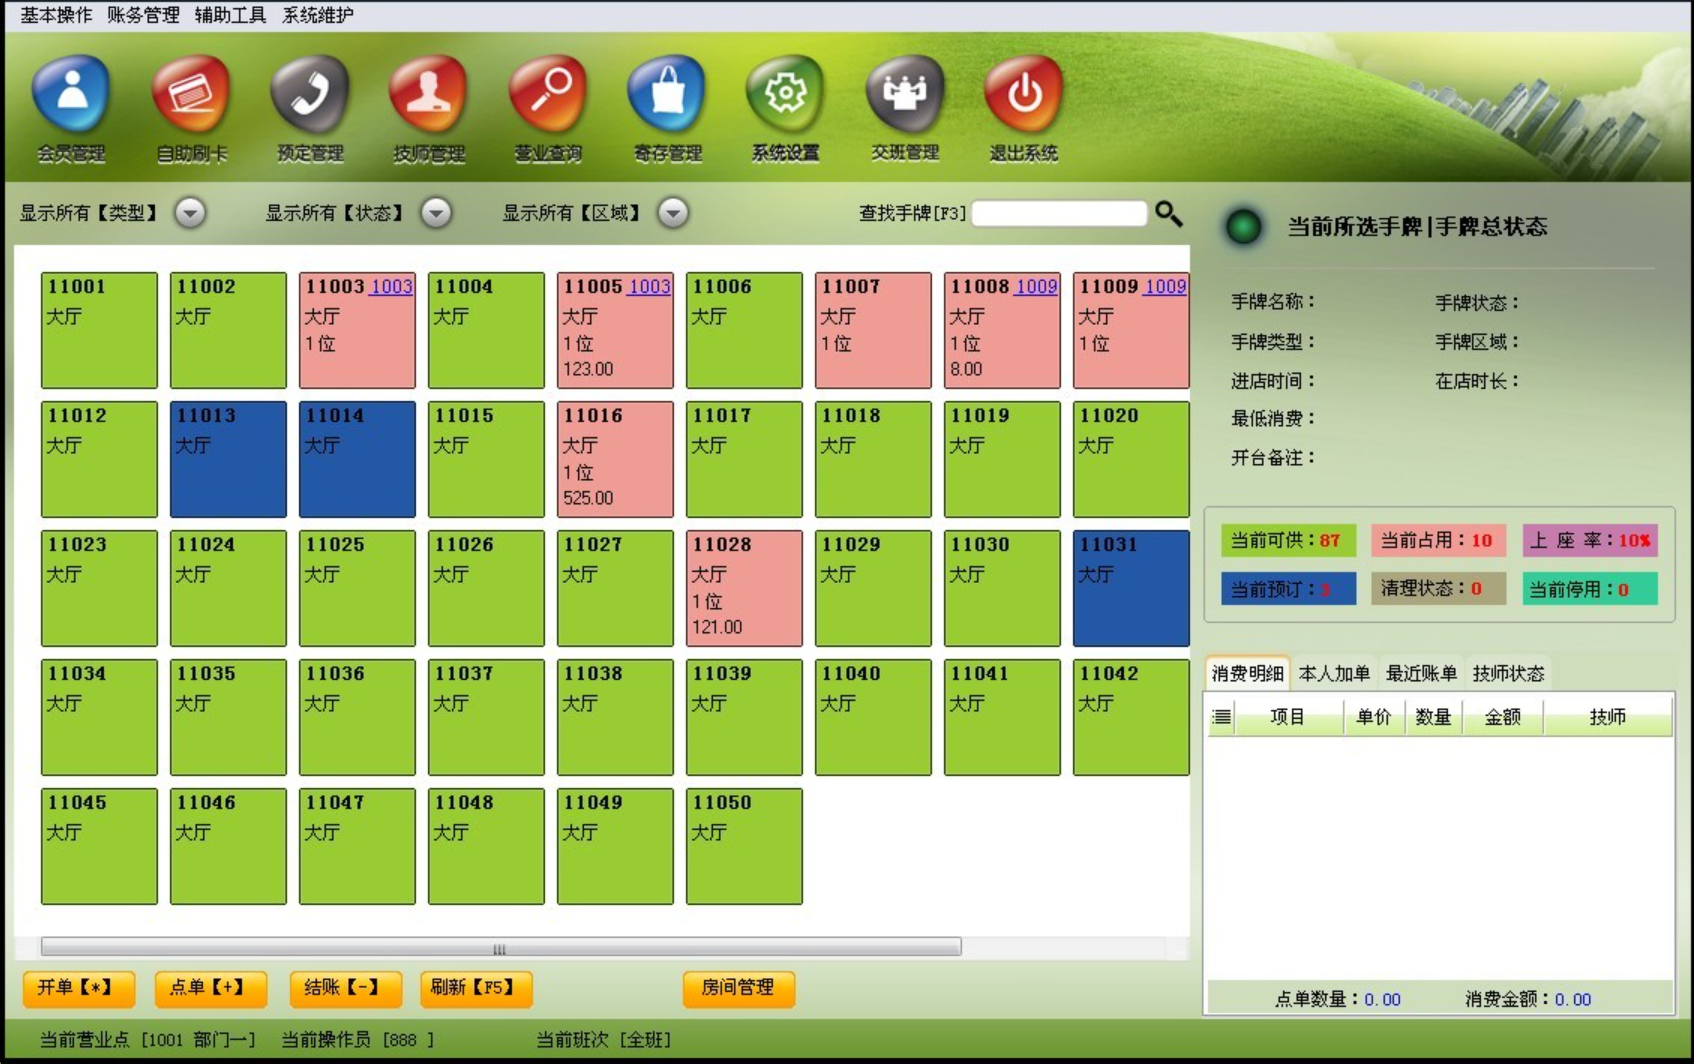Open the 技师管理 technician icon
This screenshot has width=1694, height=1064.
[x=429, y=95]
